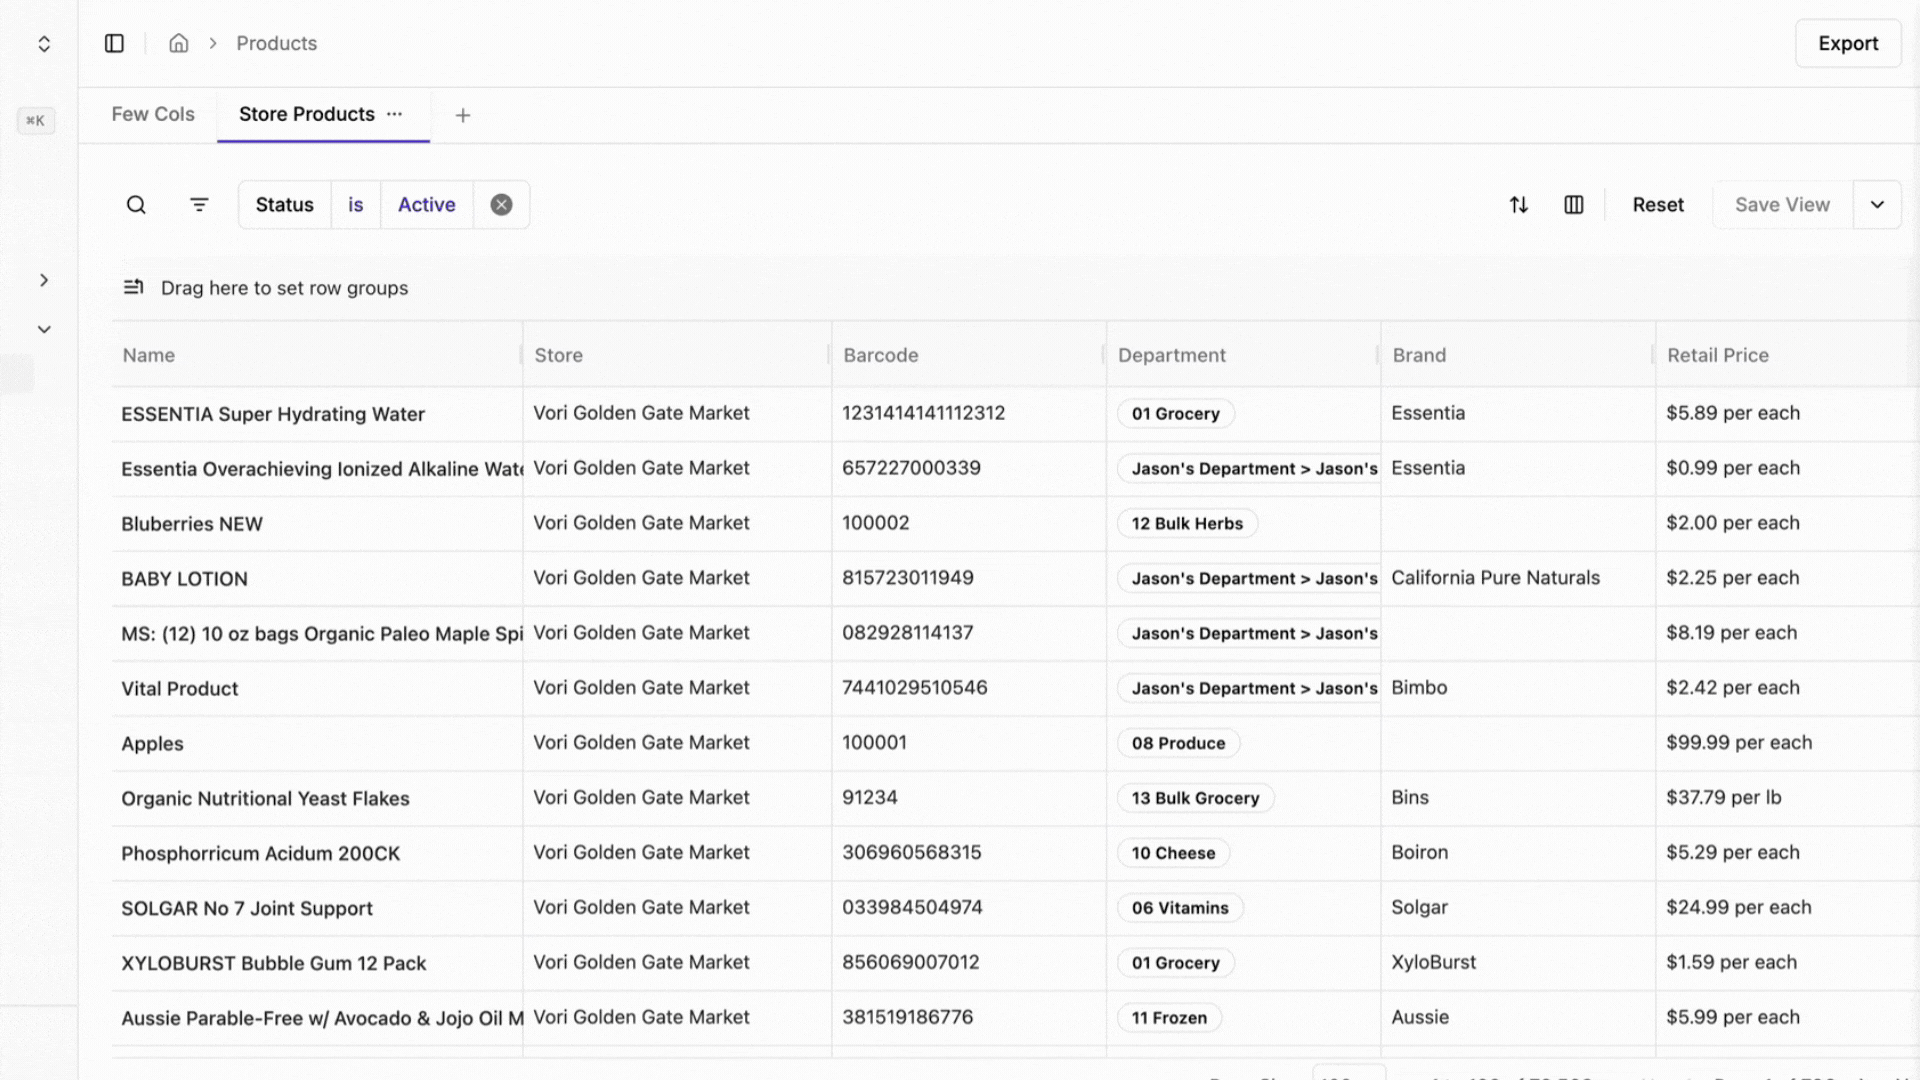
Task: Click the Bluberries NEW product name
Action: [192, 524]
